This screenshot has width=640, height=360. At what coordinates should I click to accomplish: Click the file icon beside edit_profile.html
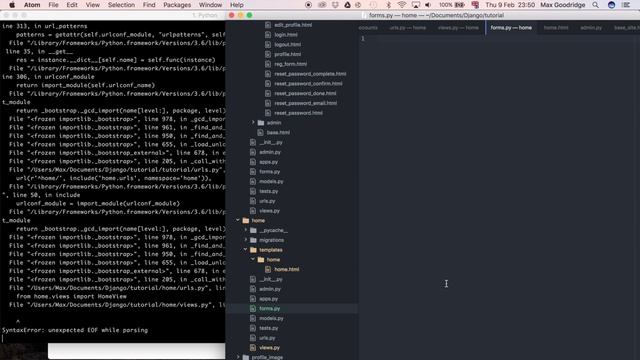pos(268,25)
